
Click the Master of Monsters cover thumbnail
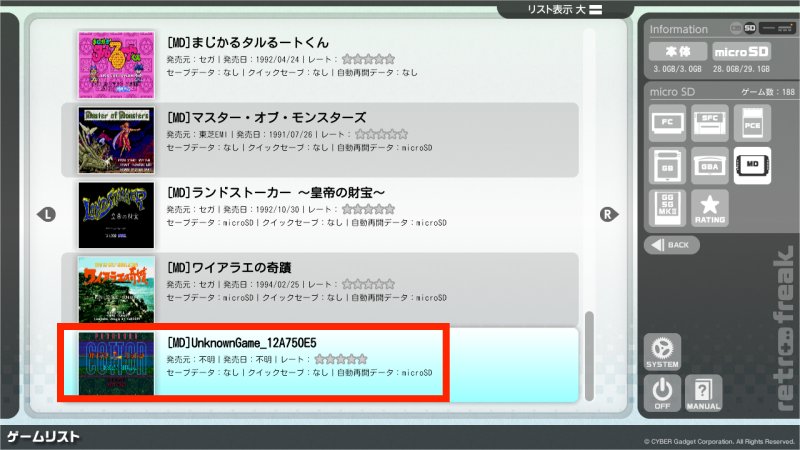(116, 140)
